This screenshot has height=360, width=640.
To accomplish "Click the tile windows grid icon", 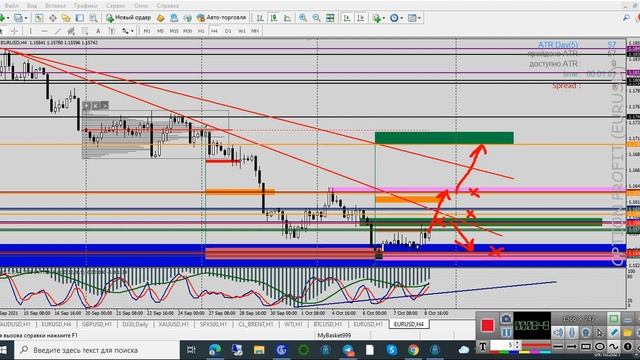I will (330, 18).
